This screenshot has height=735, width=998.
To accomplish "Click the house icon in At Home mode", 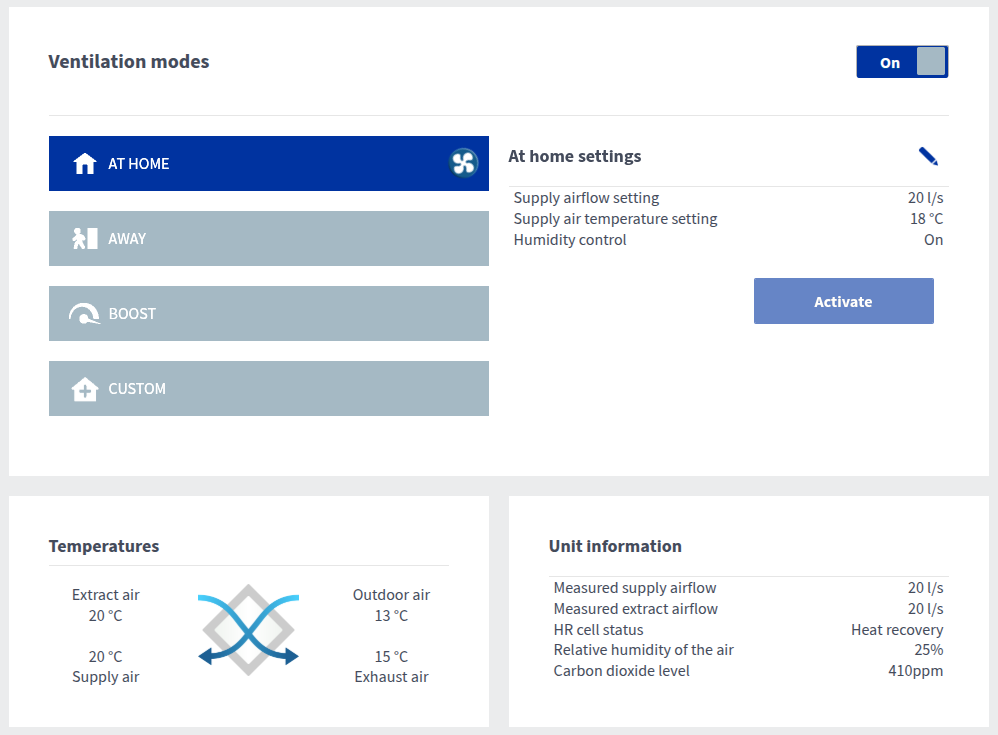I will [x=85, y=164].
